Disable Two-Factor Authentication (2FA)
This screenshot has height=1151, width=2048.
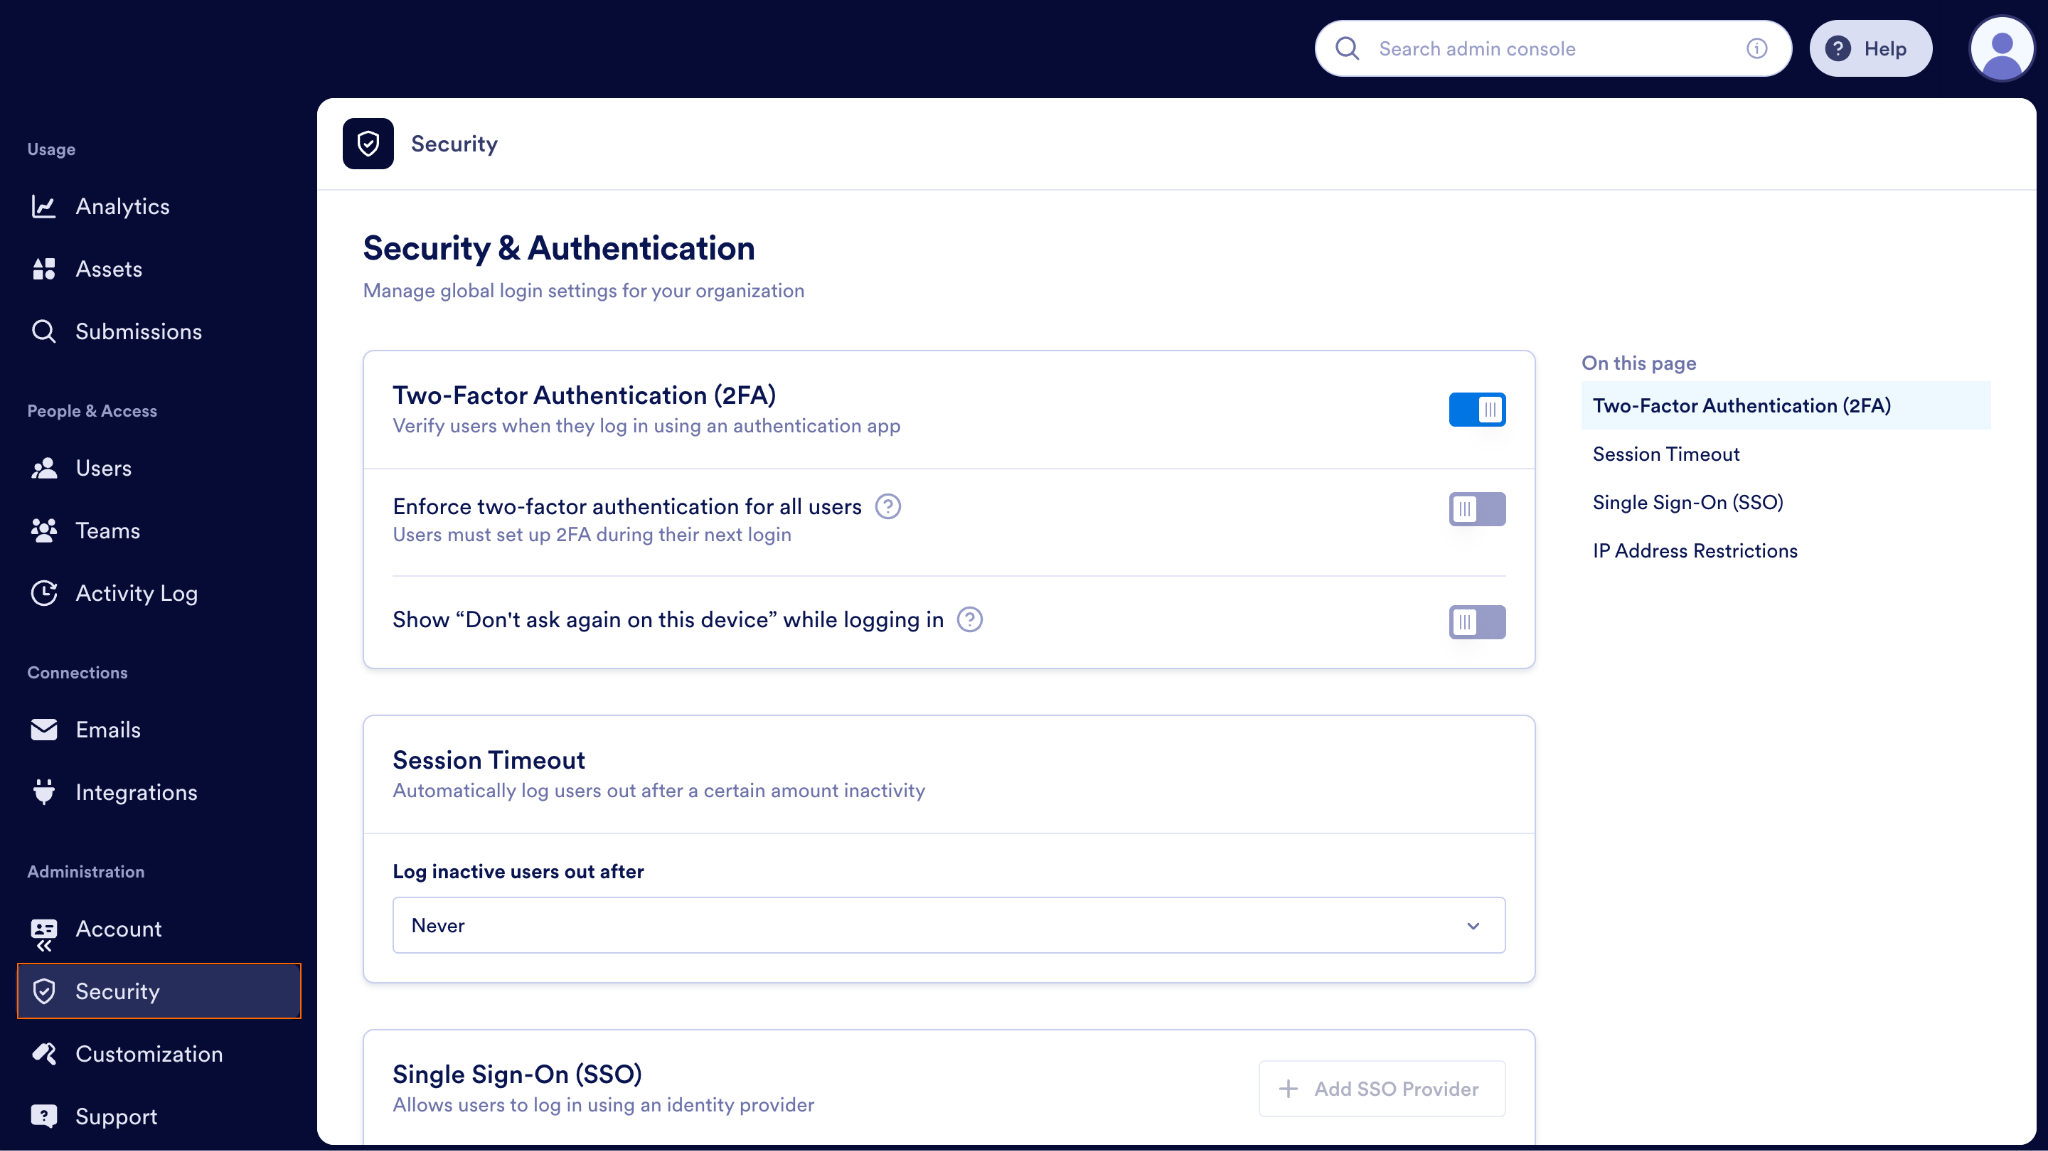pos(1477,409)
